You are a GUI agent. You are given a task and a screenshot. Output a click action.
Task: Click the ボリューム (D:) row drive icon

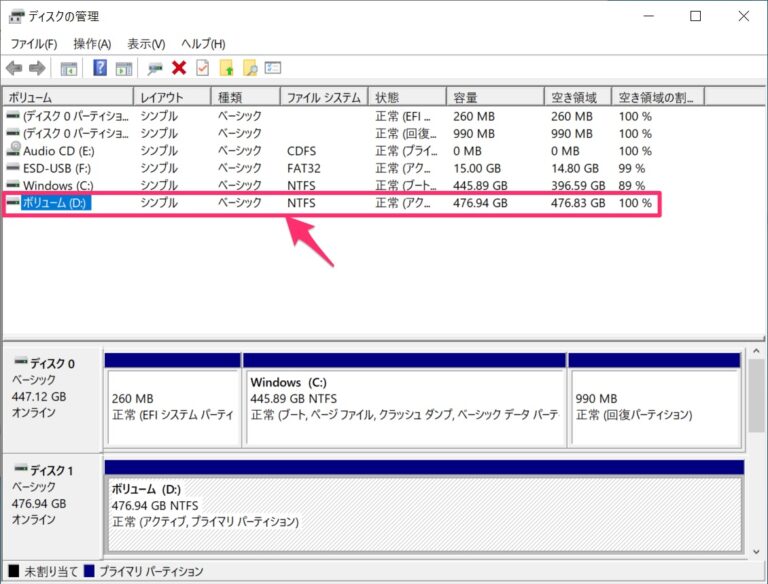(x=13, y=202)
